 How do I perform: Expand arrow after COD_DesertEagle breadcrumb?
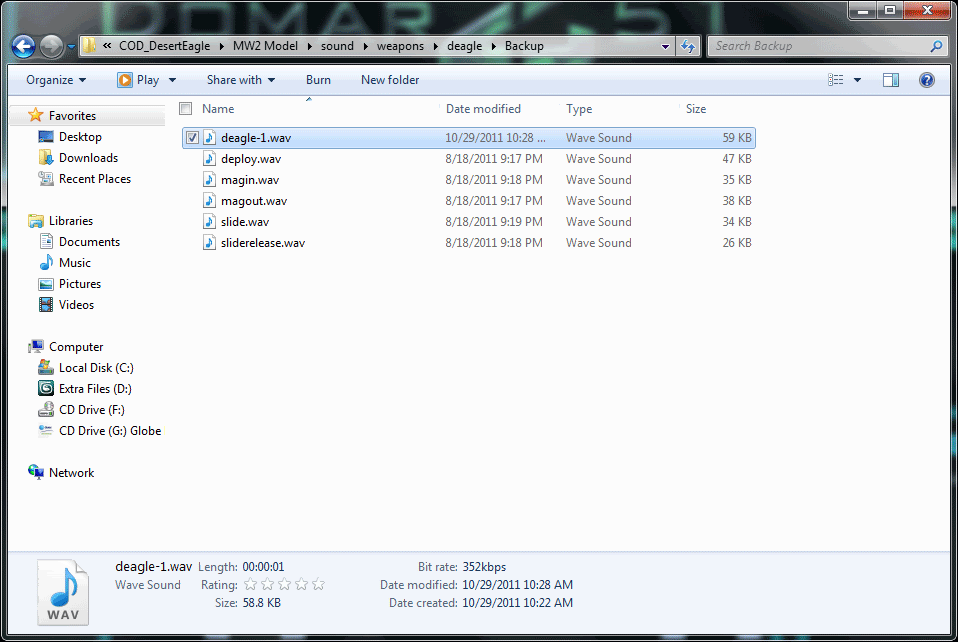221,46
